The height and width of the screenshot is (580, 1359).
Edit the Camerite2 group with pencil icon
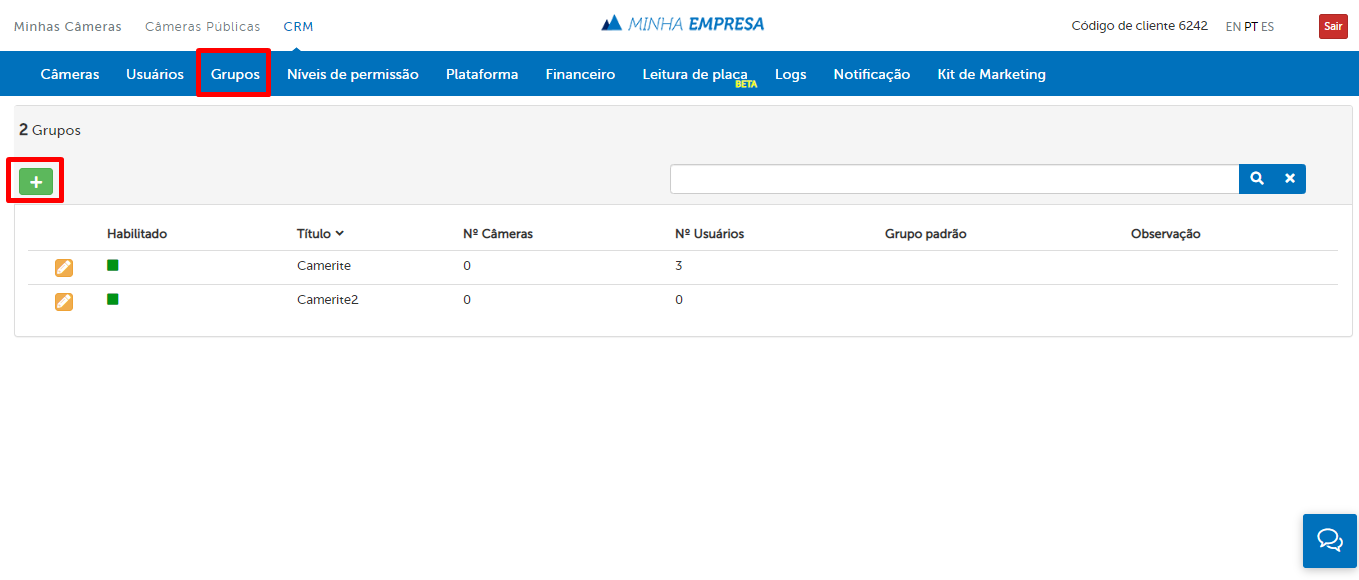click(x=64, y=301)
